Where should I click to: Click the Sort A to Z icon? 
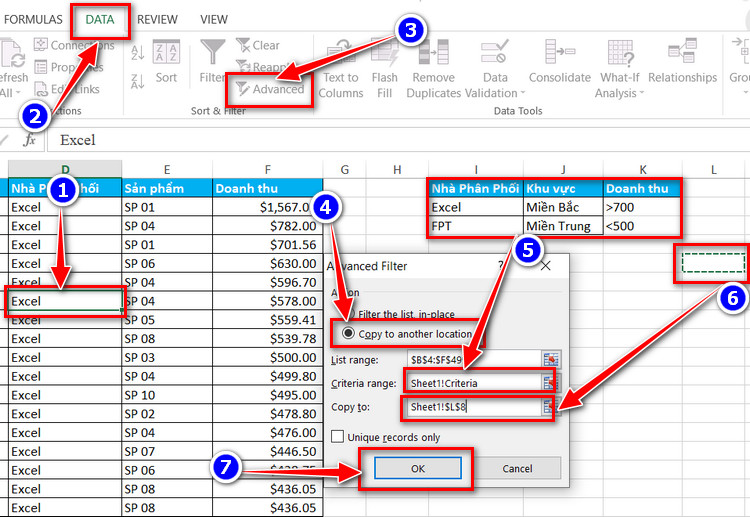pos(138,53)
